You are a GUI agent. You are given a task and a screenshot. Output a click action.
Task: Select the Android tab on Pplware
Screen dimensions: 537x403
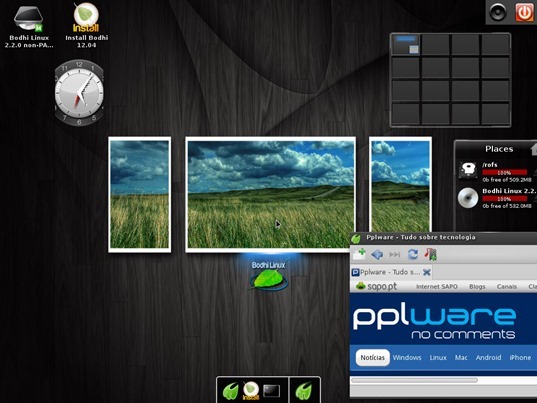pyautogui.click(x=488, y=357)
